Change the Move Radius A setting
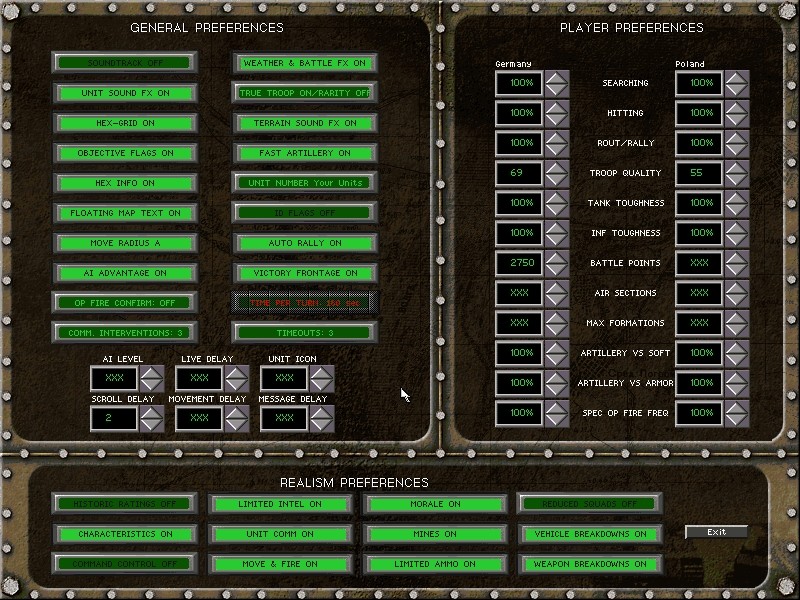This screenshot has height=600, width=800. tap(124, 243)
